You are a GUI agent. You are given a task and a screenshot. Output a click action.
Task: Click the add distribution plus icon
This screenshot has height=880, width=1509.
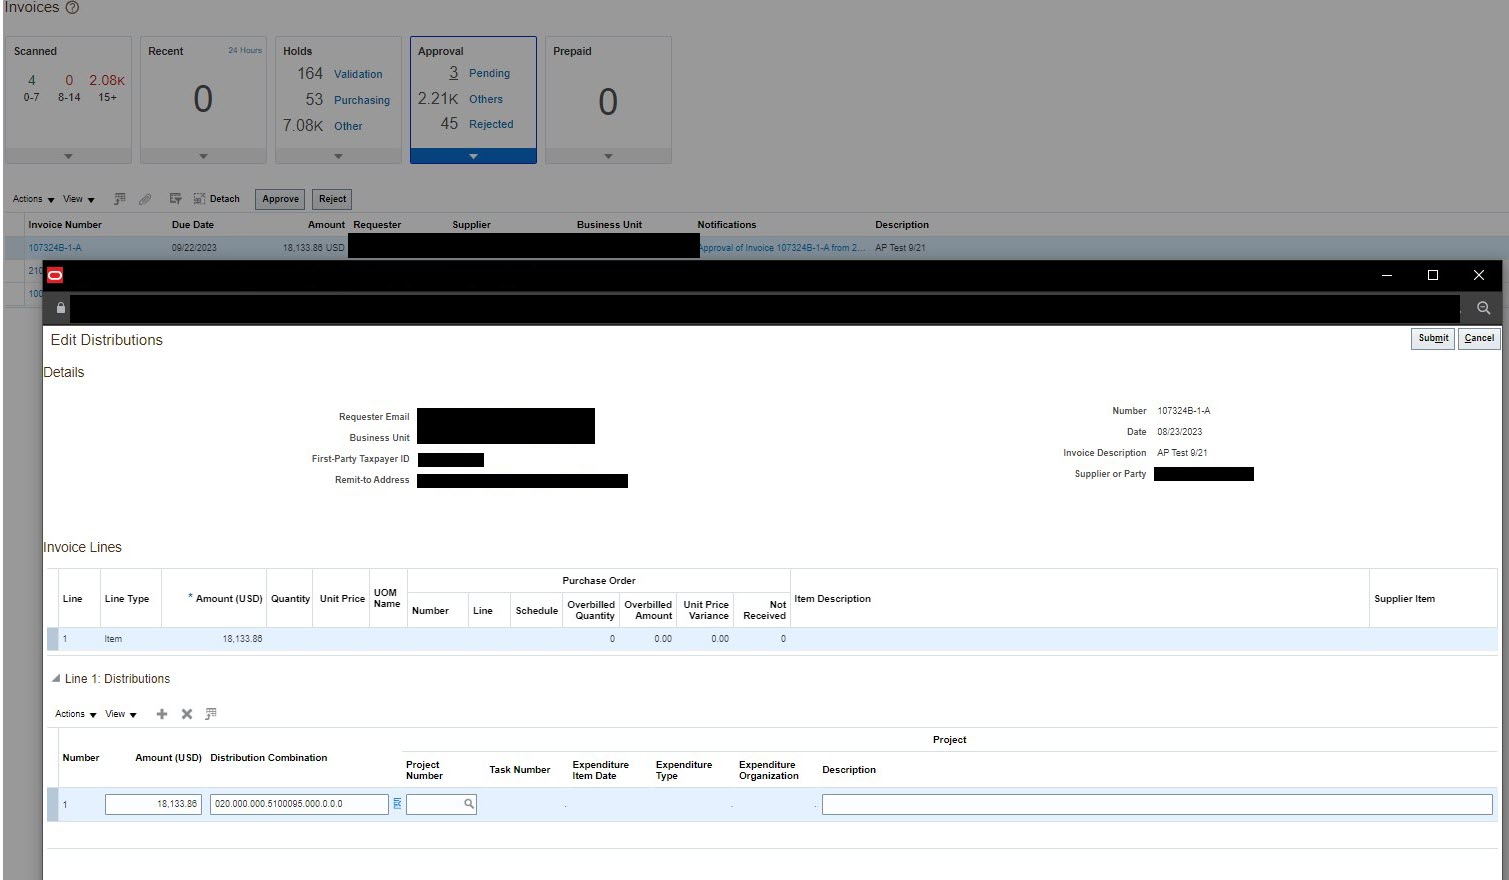162,714
